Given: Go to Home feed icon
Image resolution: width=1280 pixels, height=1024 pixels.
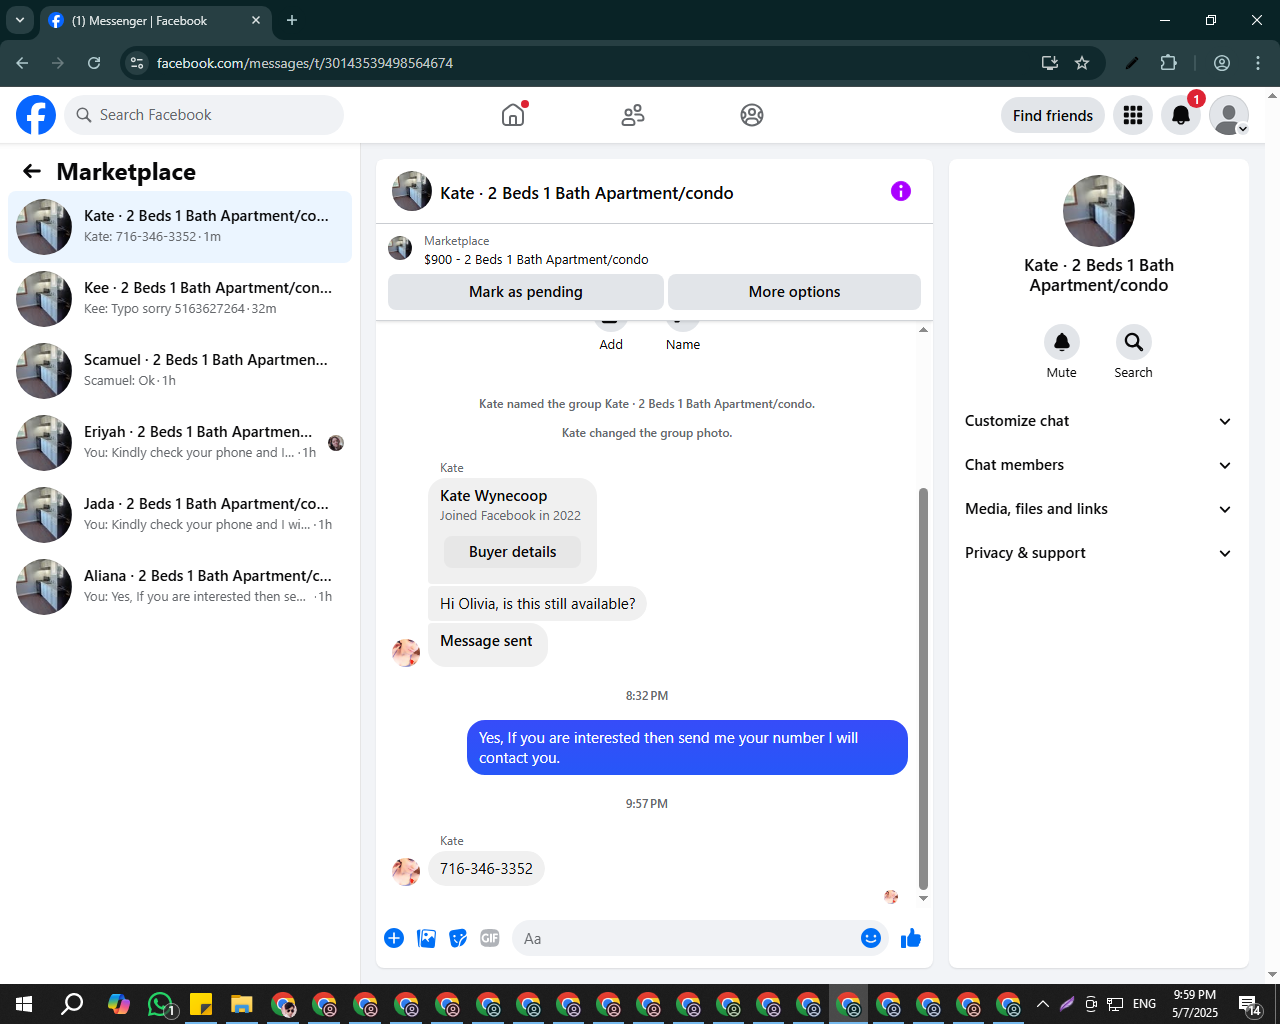Looking at the screenshot, I should 513,115.
